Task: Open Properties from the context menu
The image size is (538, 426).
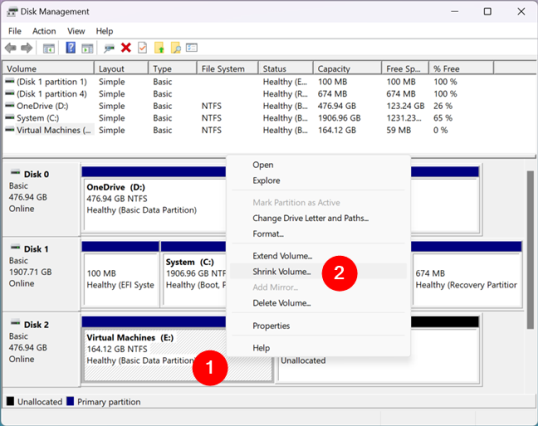Action: (318, 326)
